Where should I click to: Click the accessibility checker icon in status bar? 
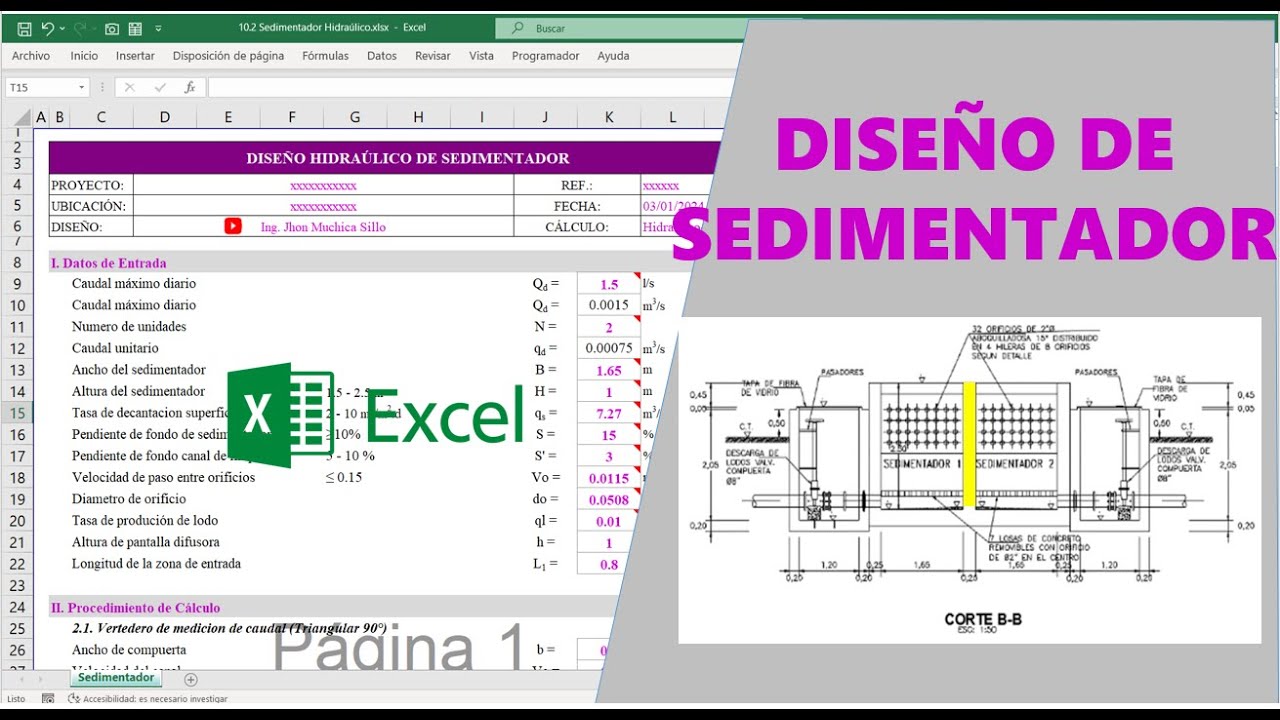[x=74, y=699]
